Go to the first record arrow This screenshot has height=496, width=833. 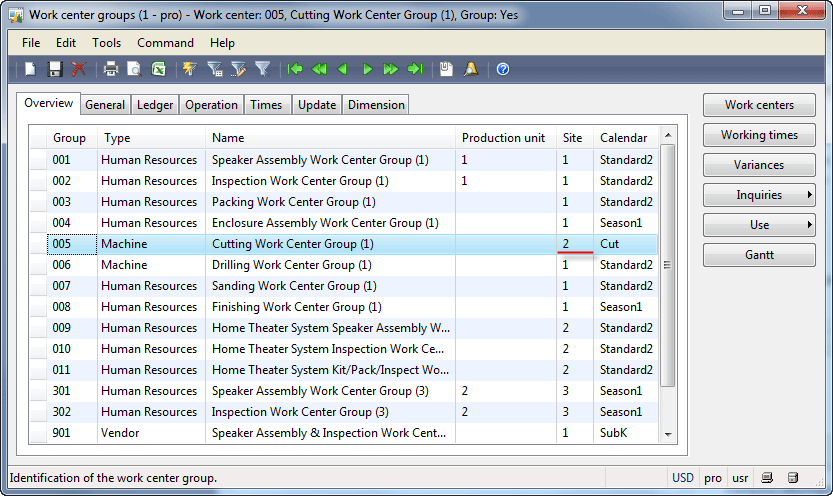(295, 69)
